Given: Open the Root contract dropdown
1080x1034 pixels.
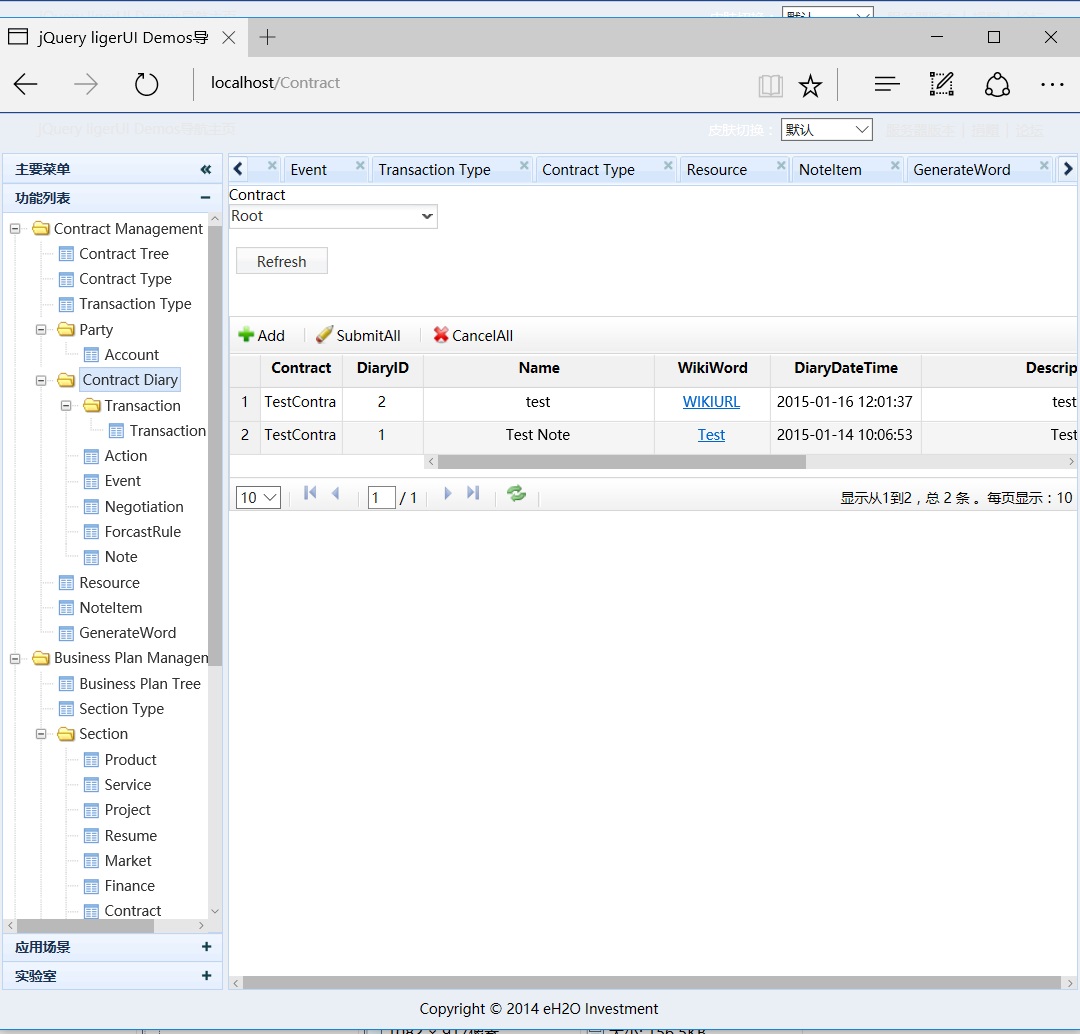Looking at the screenshot, I should click(x=333, y=216).
